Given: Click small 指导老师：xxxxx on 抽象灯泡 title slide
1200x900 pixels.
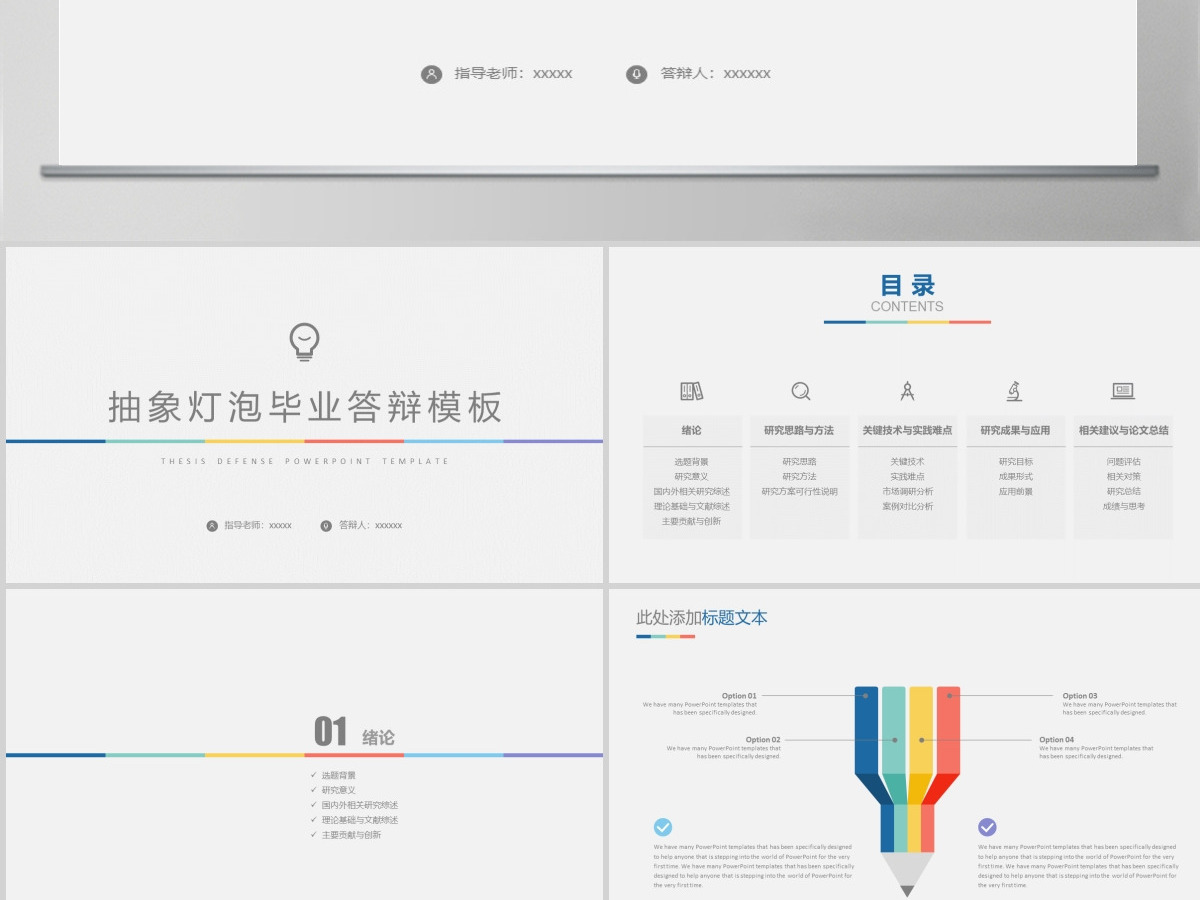Looking at the screenshot, I should (x=258, y=526).
